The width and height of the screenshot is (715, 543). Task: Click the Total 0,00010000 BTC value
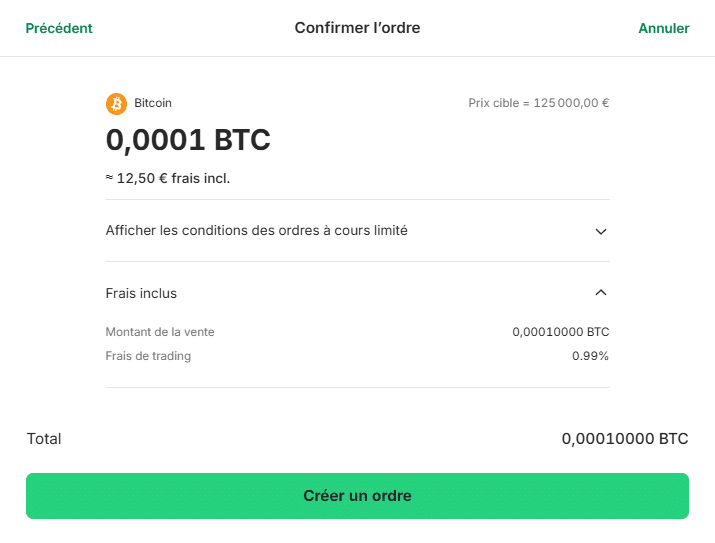click(625, 439)
